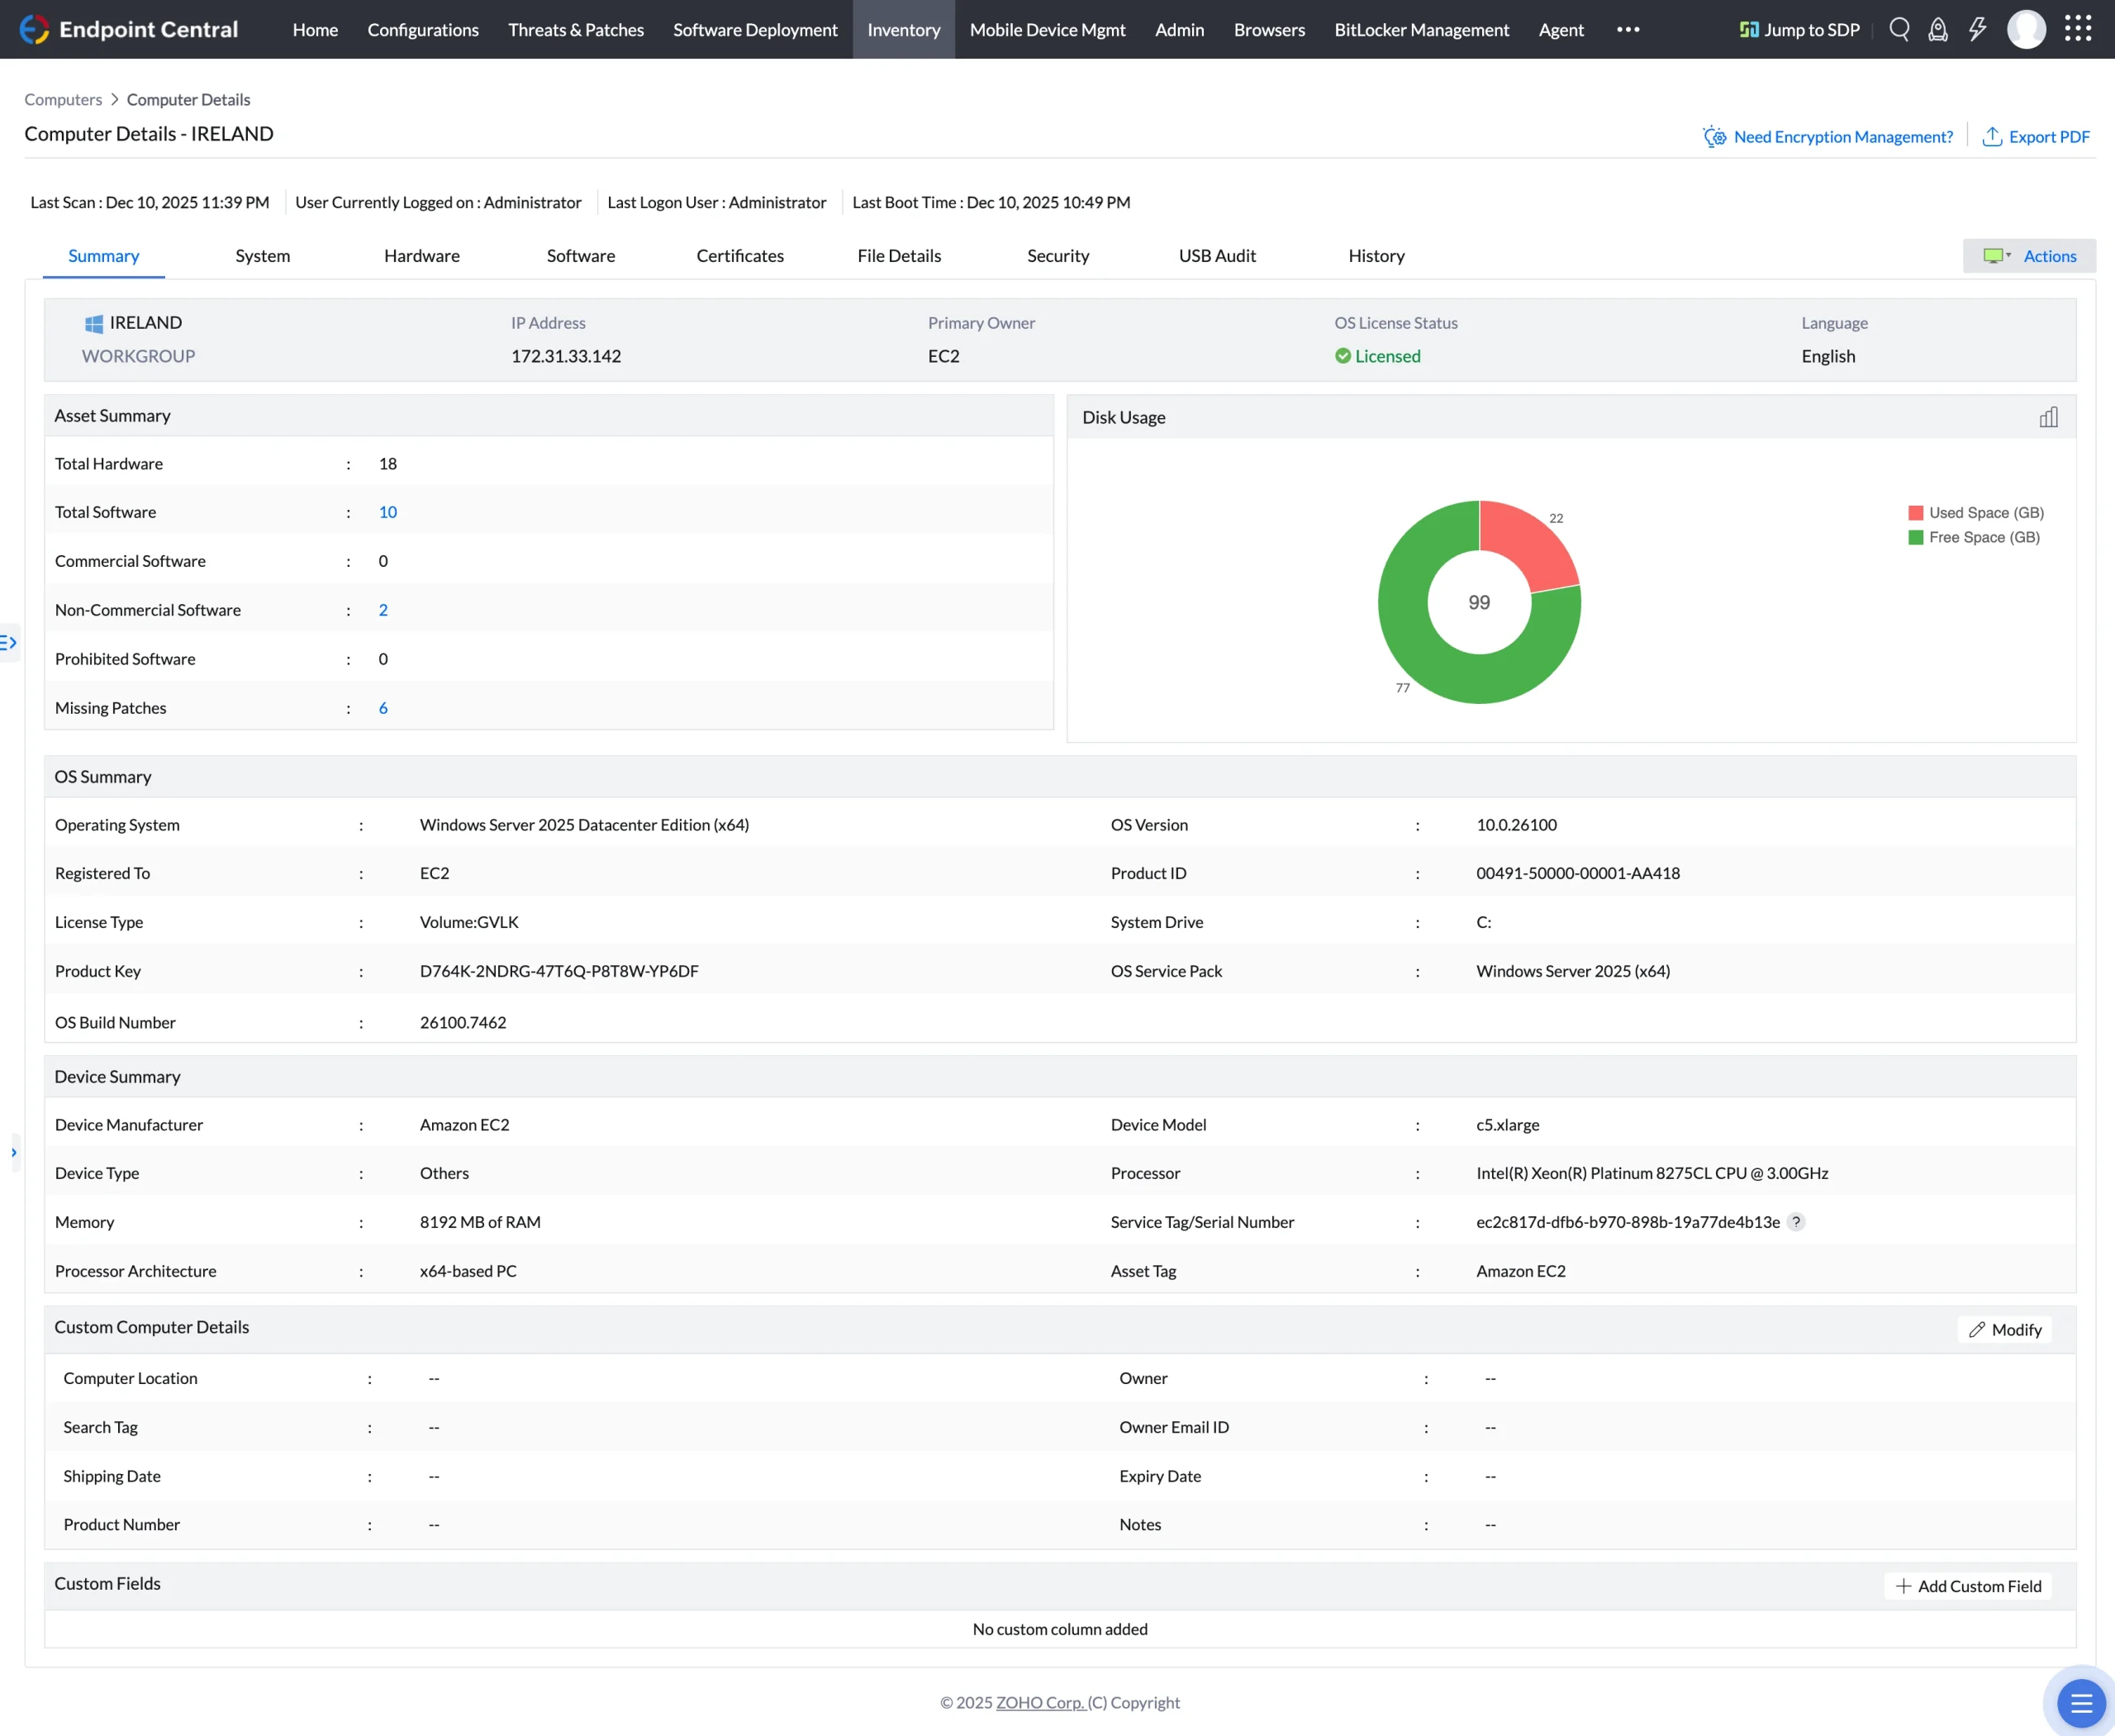Switch to the Security tab
2115x1736 pixels.
point(1058,256)
